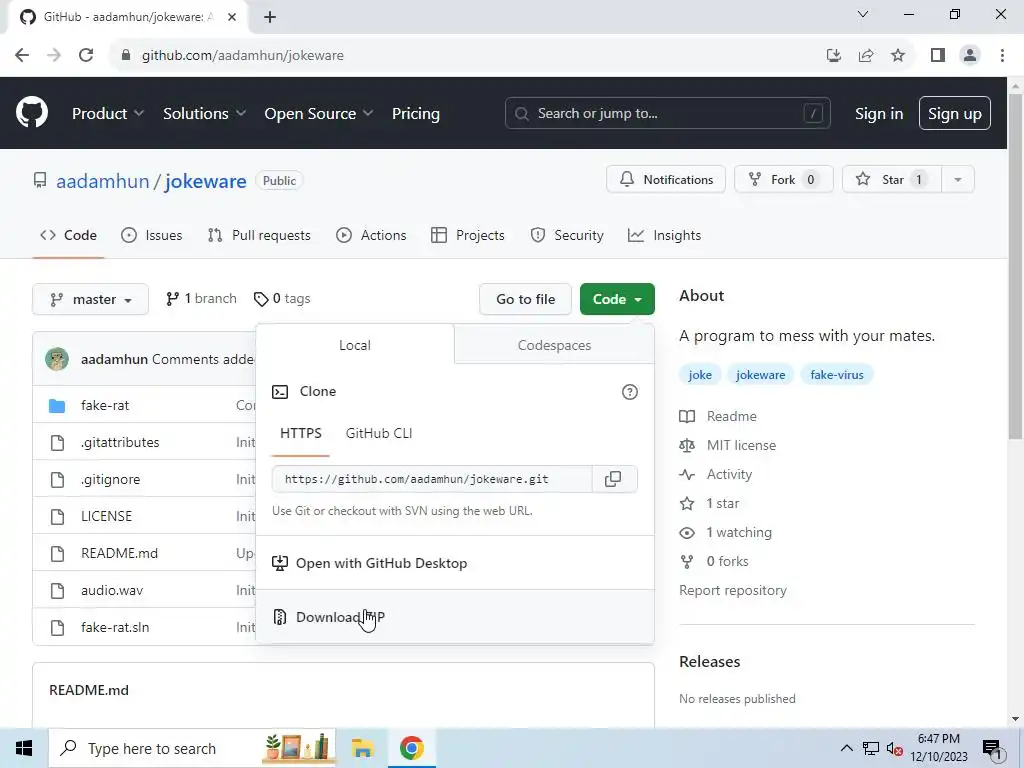Click the search magnifier icon in GitHub search
This screenshot has width=1024, height=768.
pyautogui.click(x=521, y=114)
